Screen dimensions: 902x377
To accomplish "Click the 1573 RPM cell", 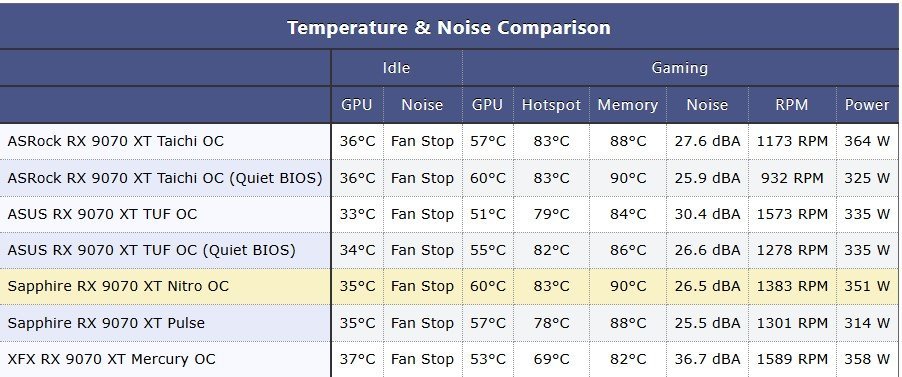I will pyautogui.click(x=792, y=214).
